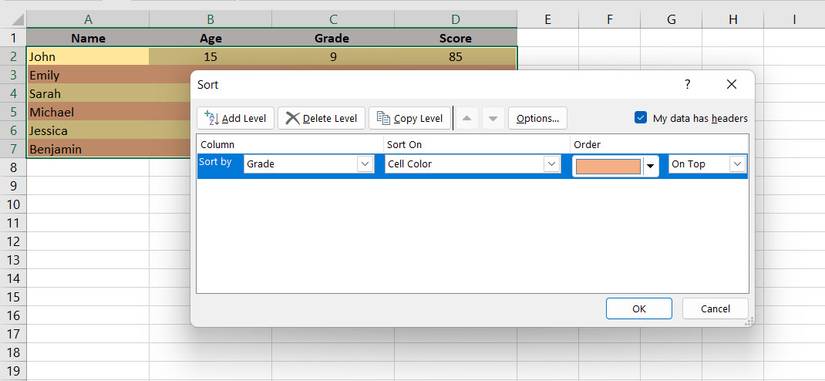Open sort Options dialog
Screen dimensions: 825x381
pos(538,118)
